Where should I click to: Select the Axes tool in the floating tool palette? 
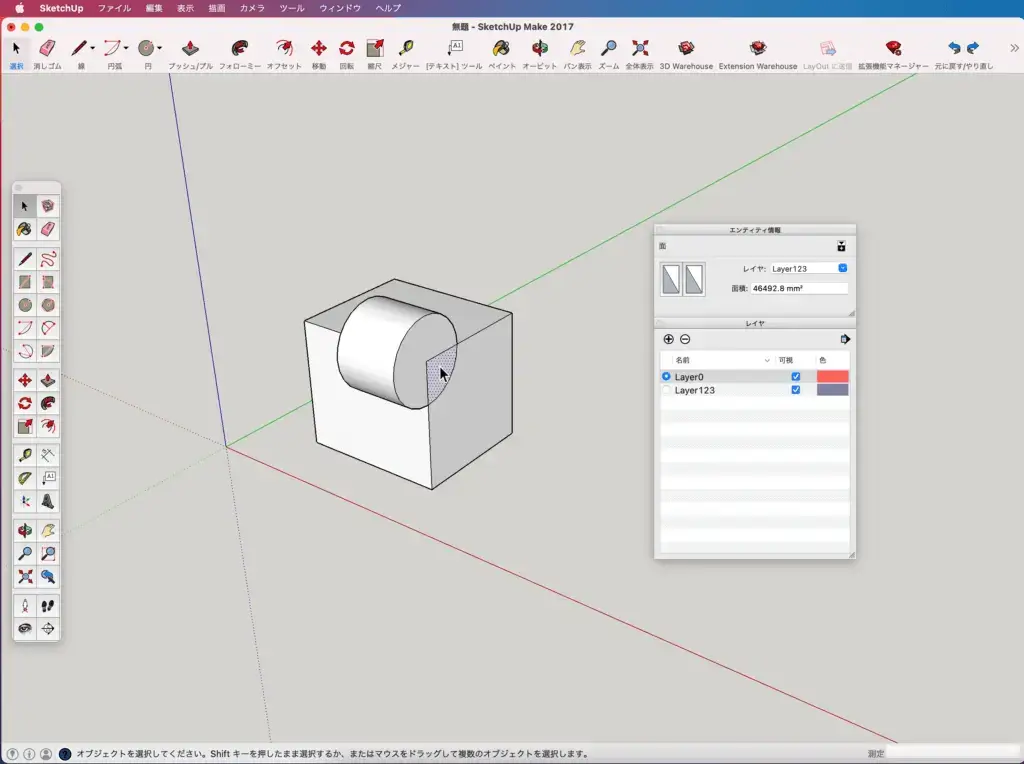pos(25,501)
